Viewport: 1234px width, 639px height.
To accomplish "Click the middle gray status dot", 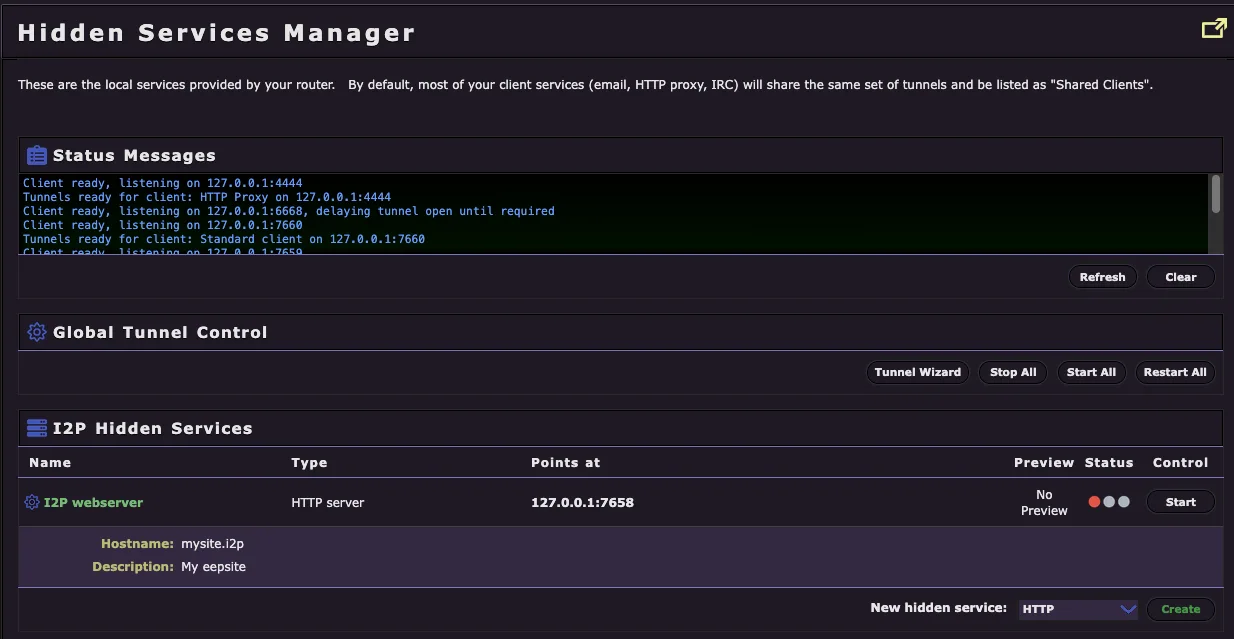I will point(1108,501).
